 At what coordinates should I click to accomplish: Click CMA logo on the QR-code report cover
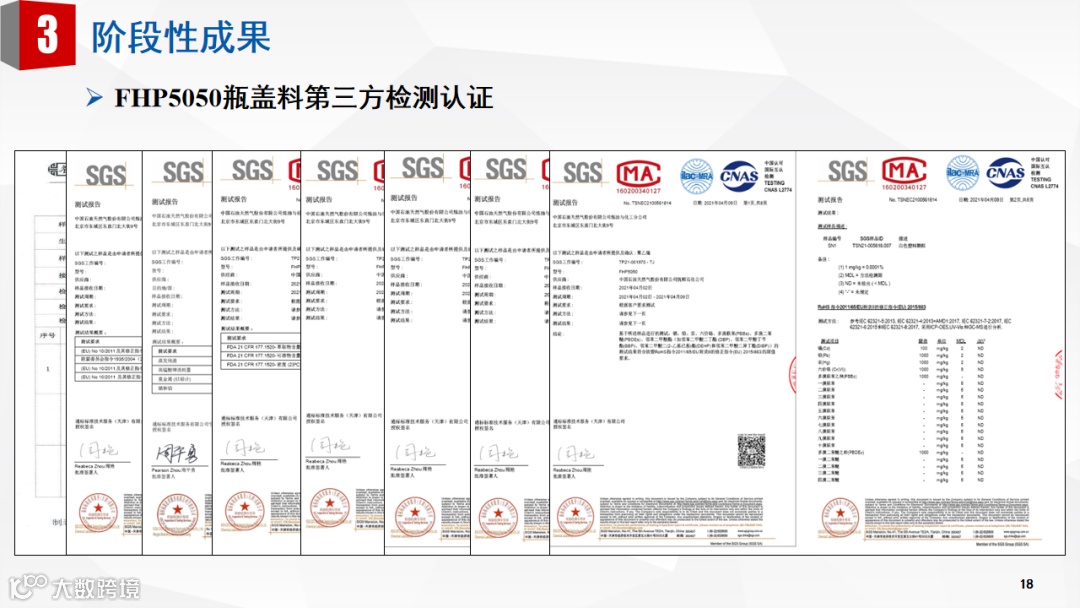click(638, 174)
